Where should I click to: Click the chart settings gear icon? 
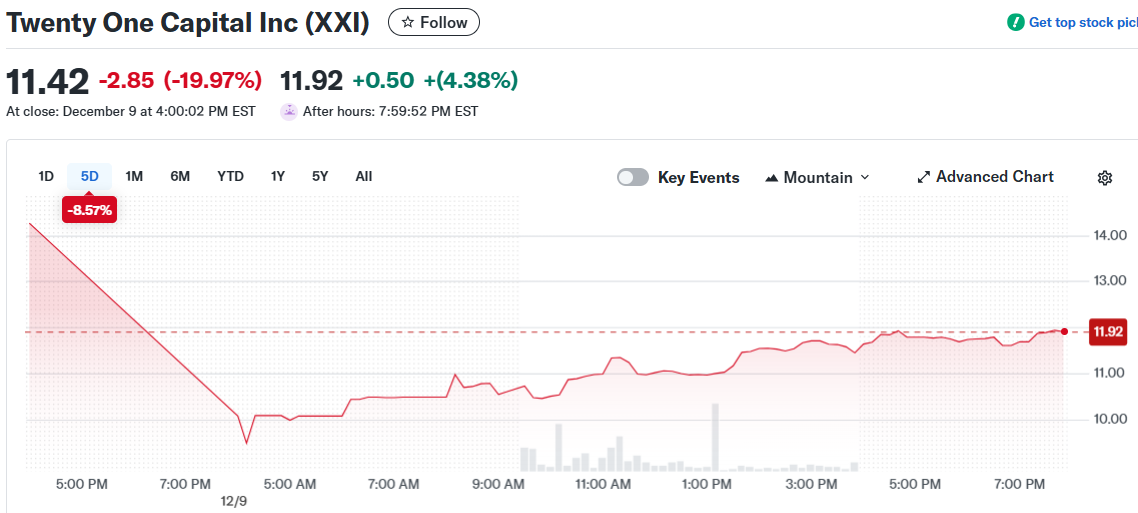(1105, 178)
